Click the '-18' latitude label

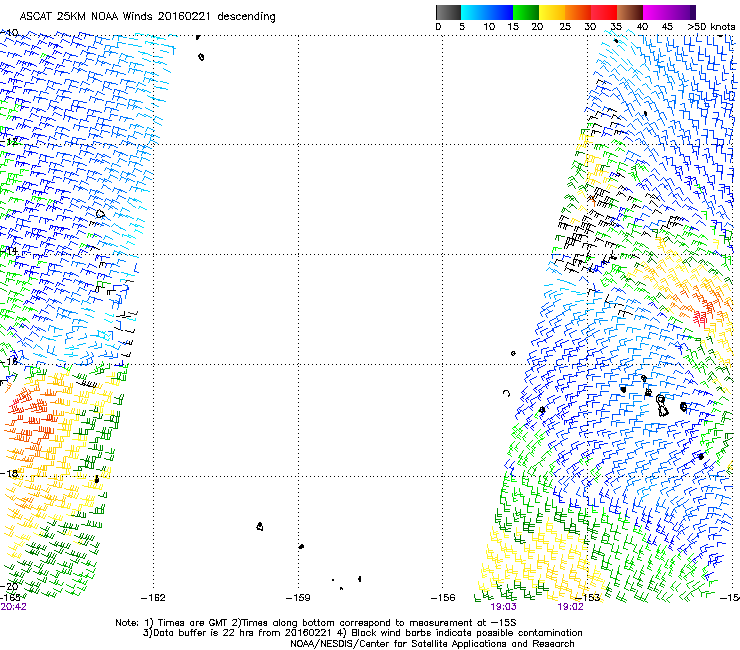pos(9,473)
